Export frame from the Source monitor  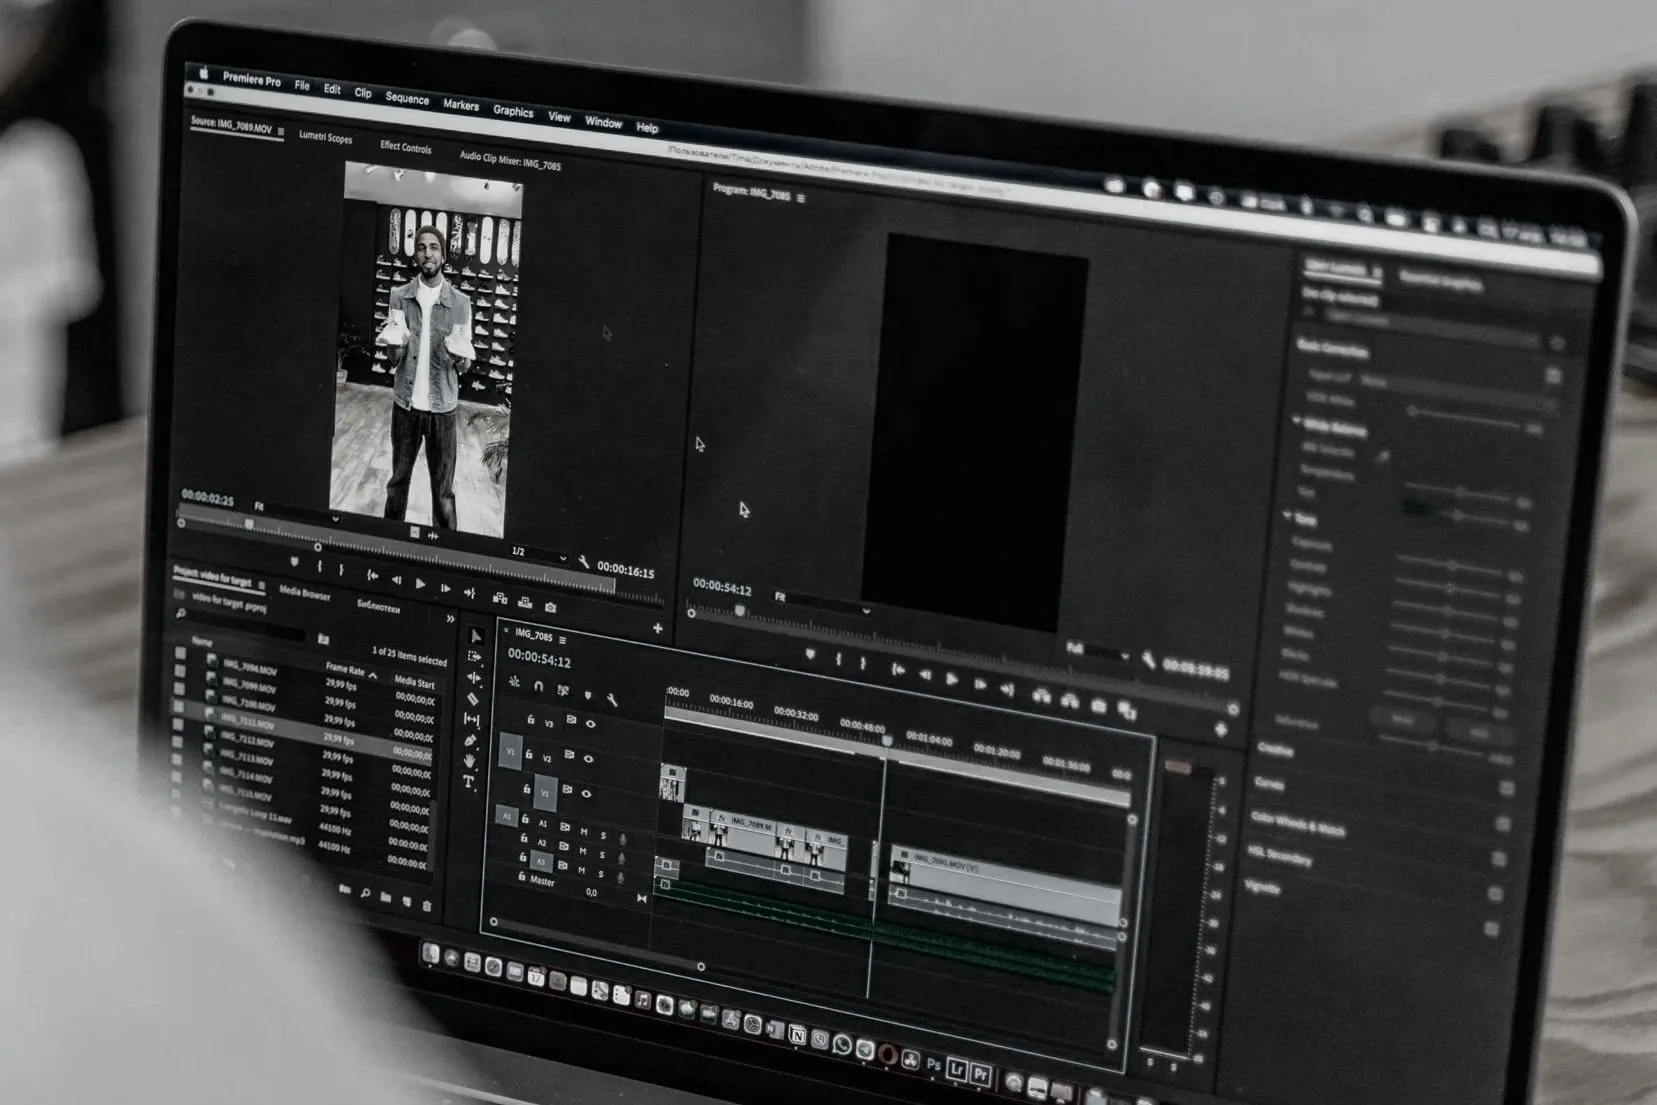pyautogui.click(x=551, y=607)
